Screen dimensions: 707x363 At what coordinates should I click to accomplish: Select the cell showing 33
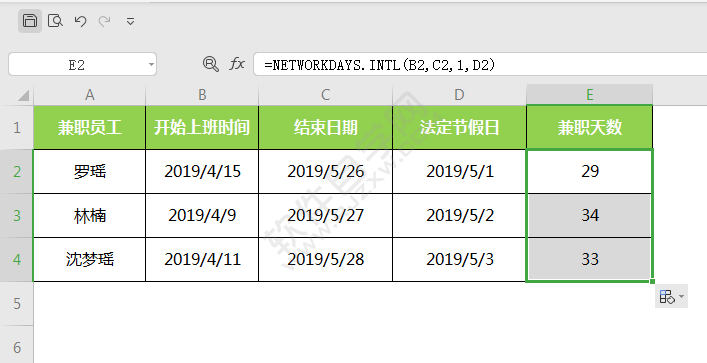589,259
